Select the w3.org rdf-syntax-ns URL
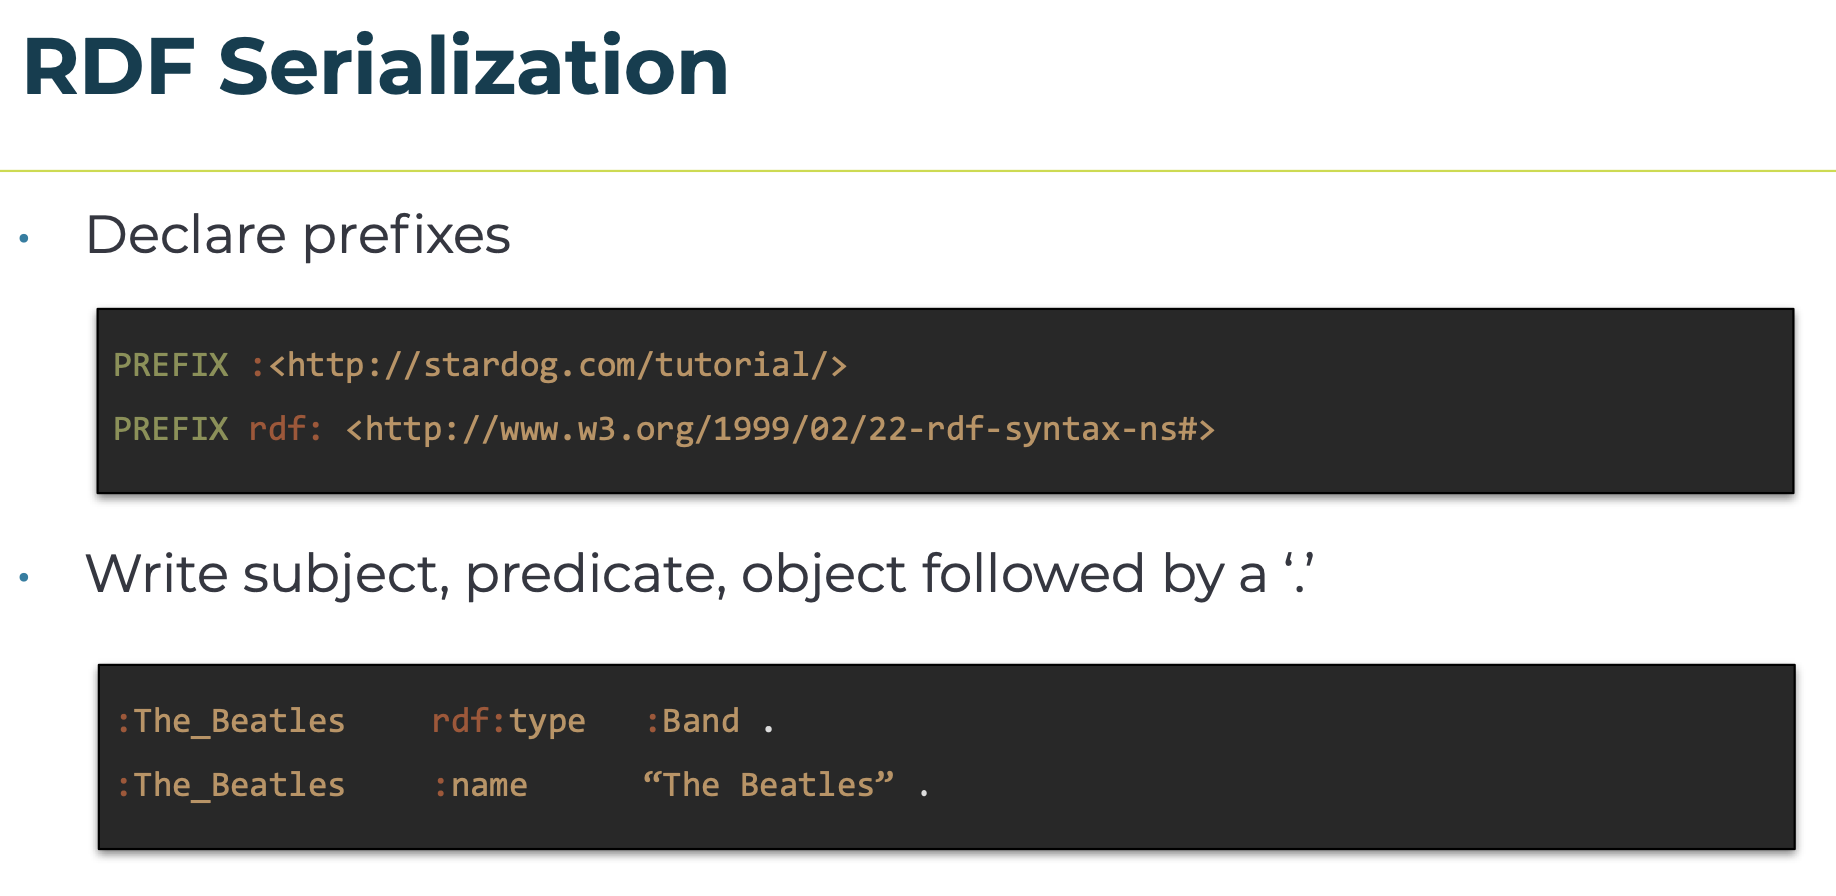The height and width of the screenshot is (896, 1836). 780,429
